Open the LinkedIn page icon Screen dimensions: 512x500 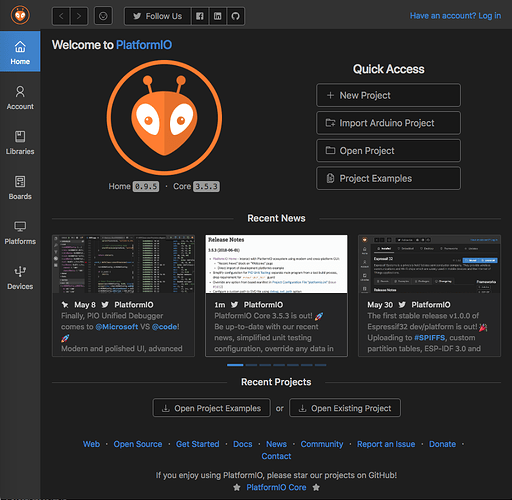tap(218, 16)
